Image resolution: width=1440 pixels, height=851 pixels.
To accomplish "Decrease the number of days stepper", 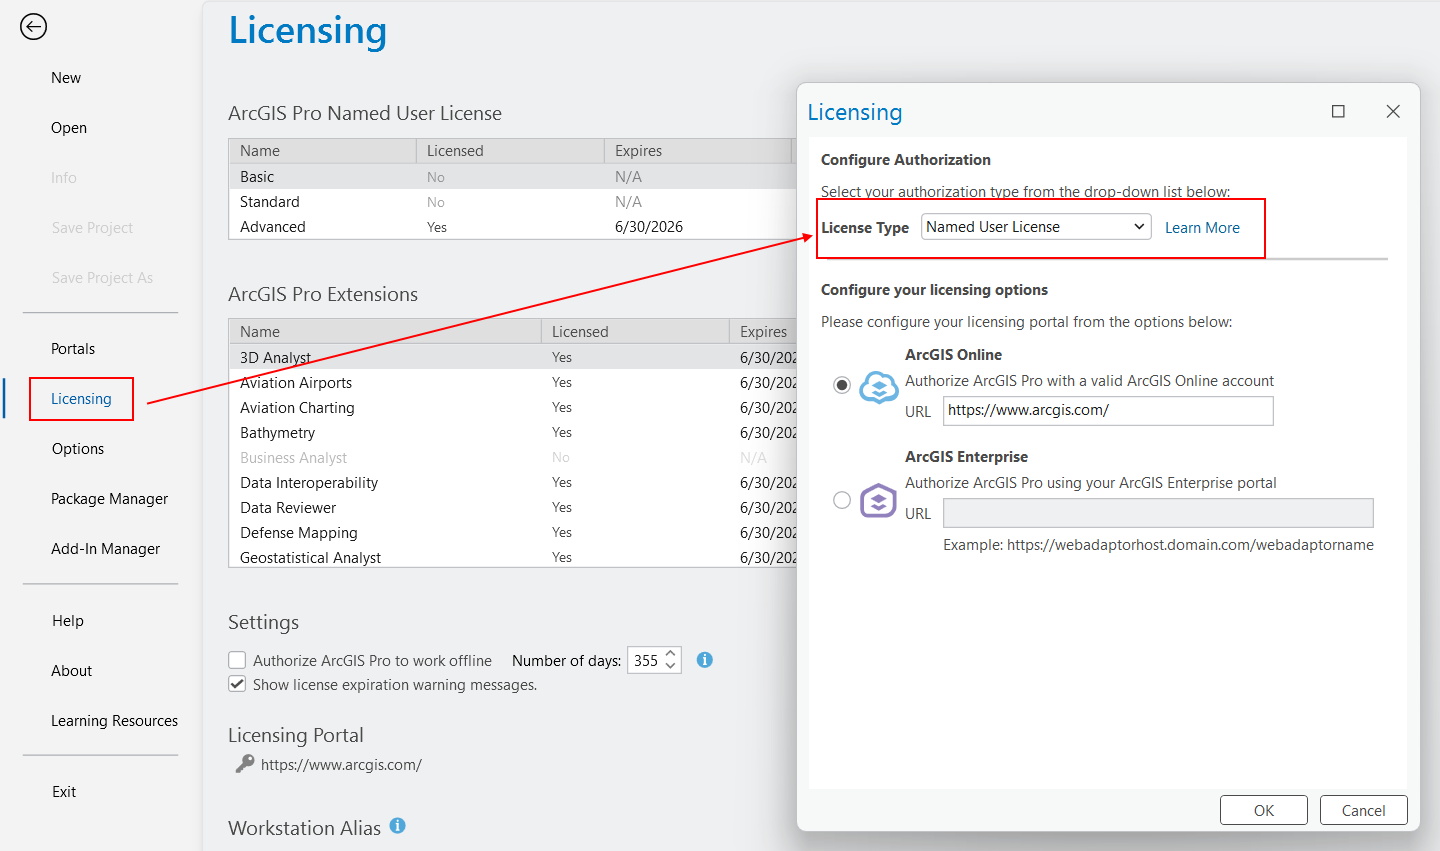I will pos(671,666).
